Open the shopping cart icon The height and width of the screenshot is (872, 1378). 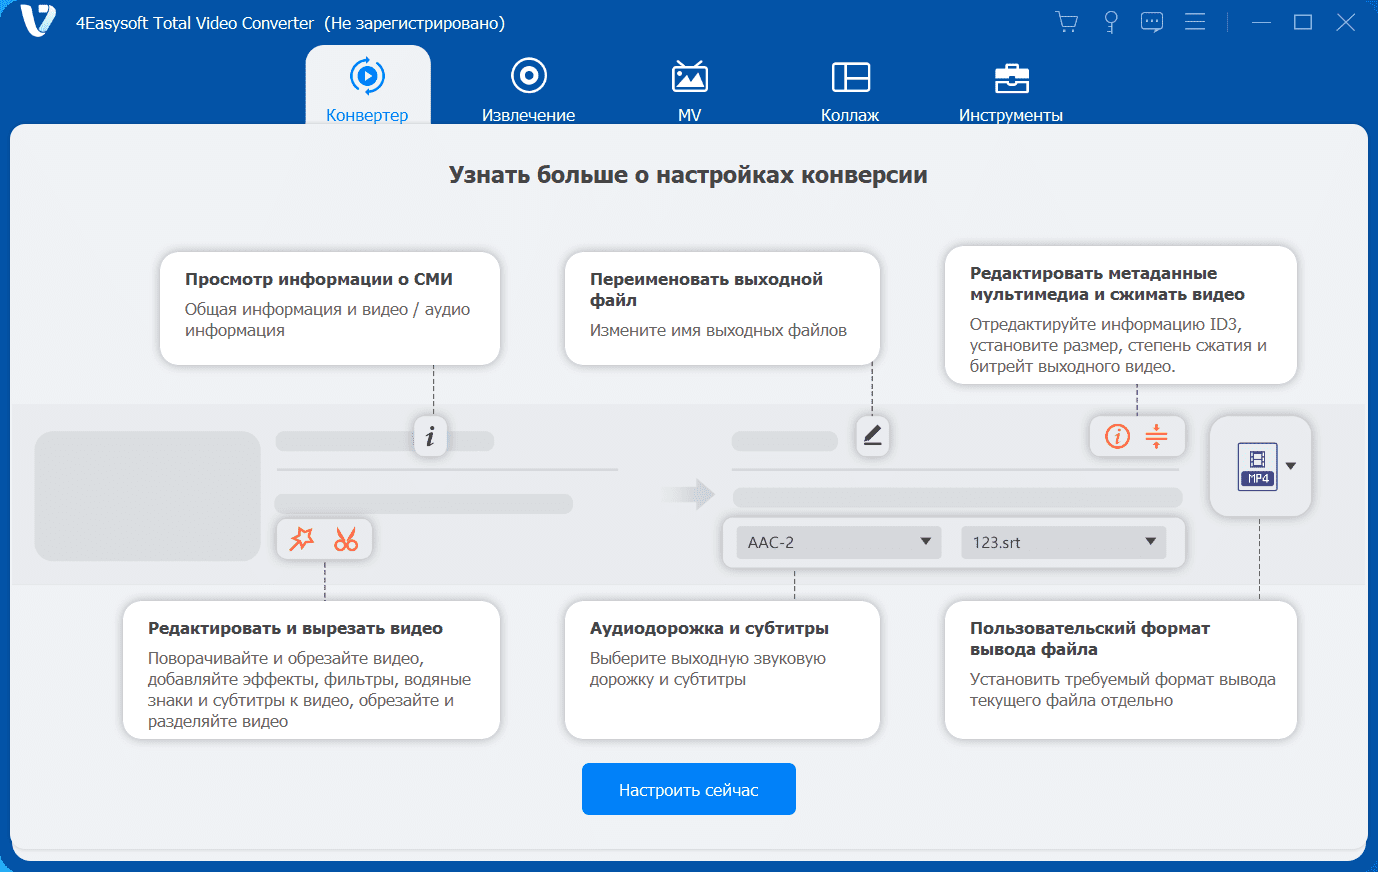[x=1067, y=22]
